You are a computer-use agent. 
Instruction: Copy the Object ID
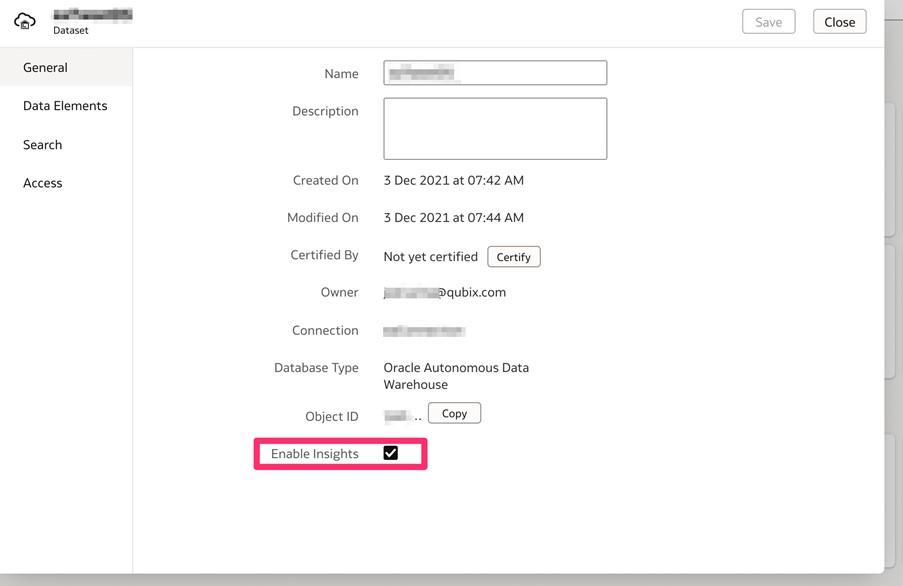tap(454, 413)
